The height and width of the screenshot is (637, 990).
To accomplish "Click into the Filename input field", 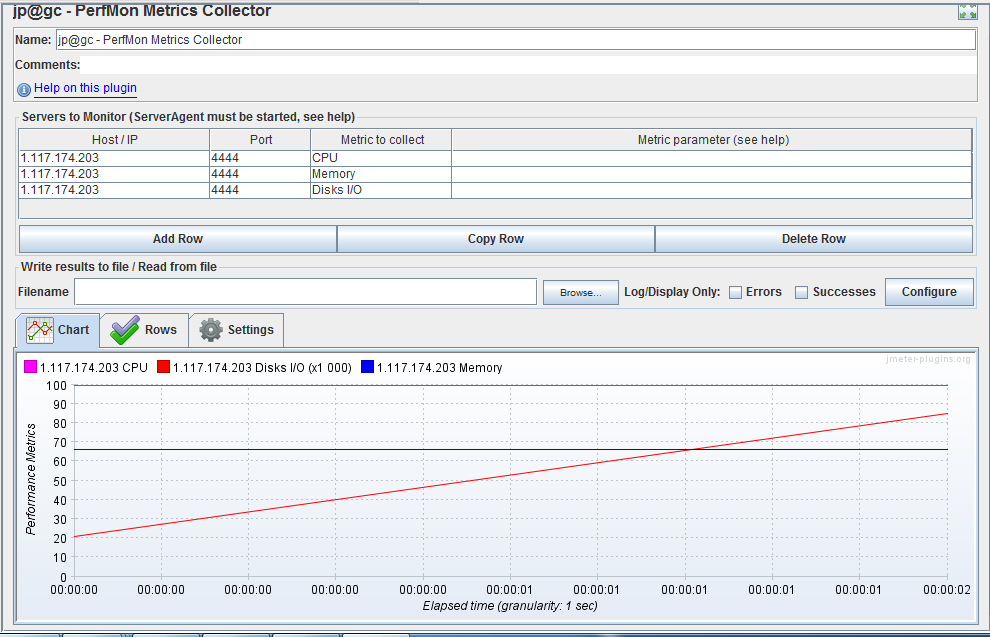I will coord(305,292).
